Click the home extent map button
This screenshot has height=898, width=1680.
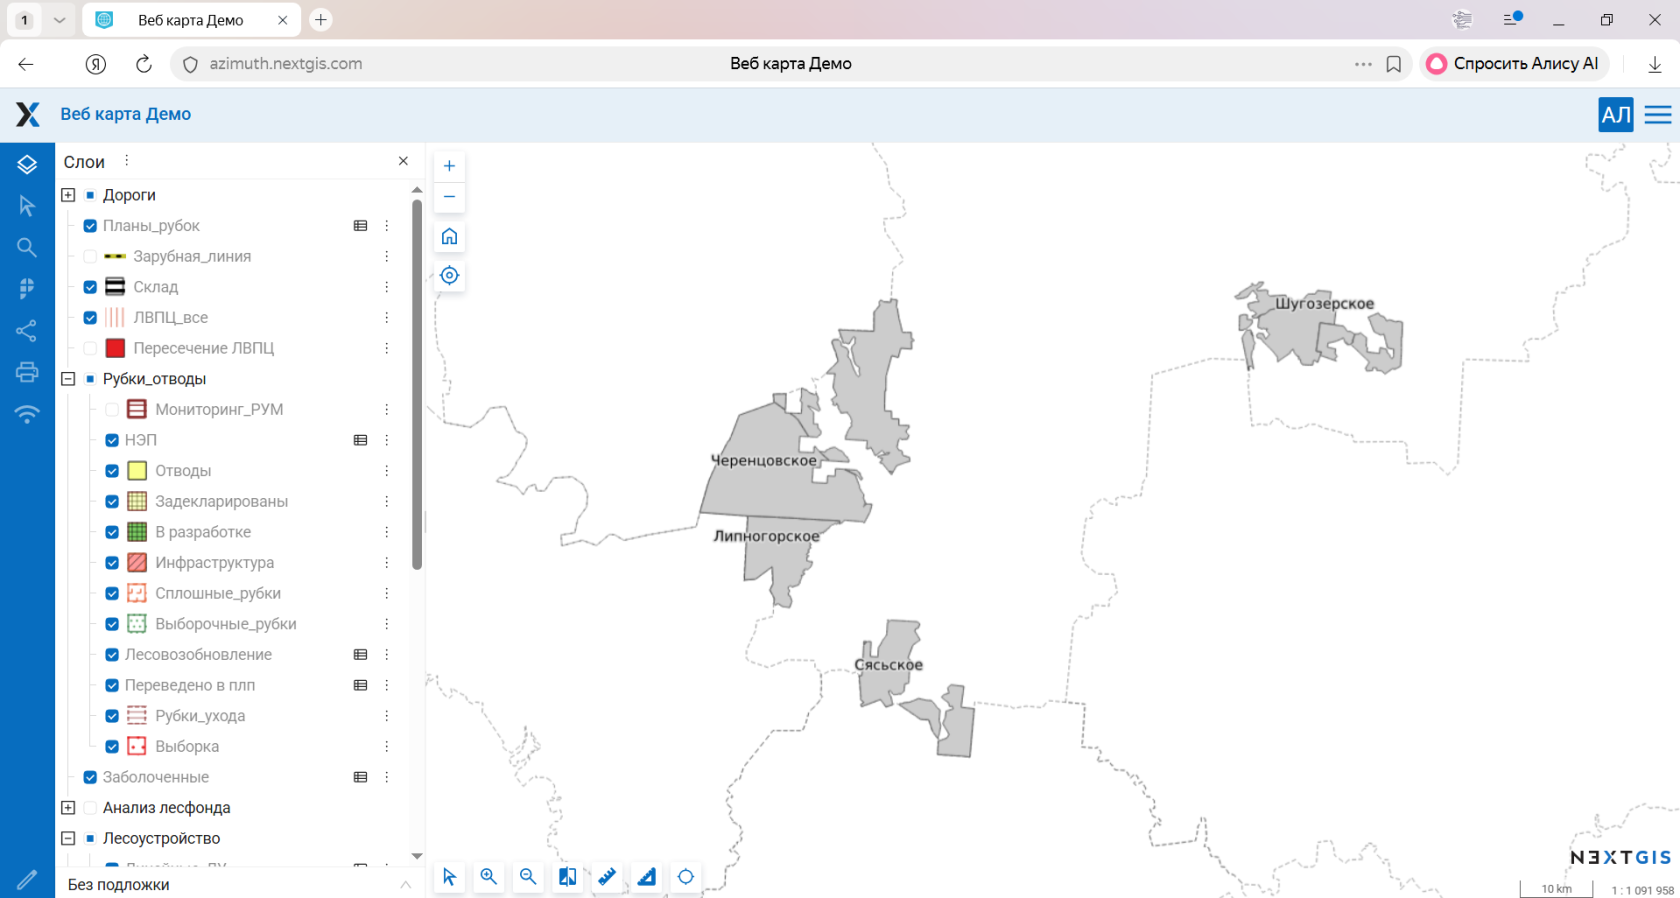click(449, 236)
